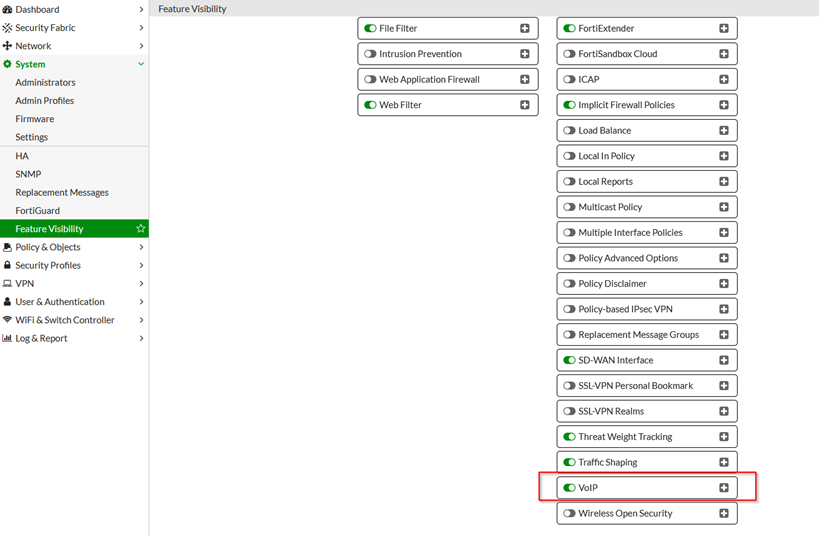Viewport: 819px width, 536px height.
Task: Click the Log & Report chart icon
Action: pyautogui.click(x=7, y=338)
